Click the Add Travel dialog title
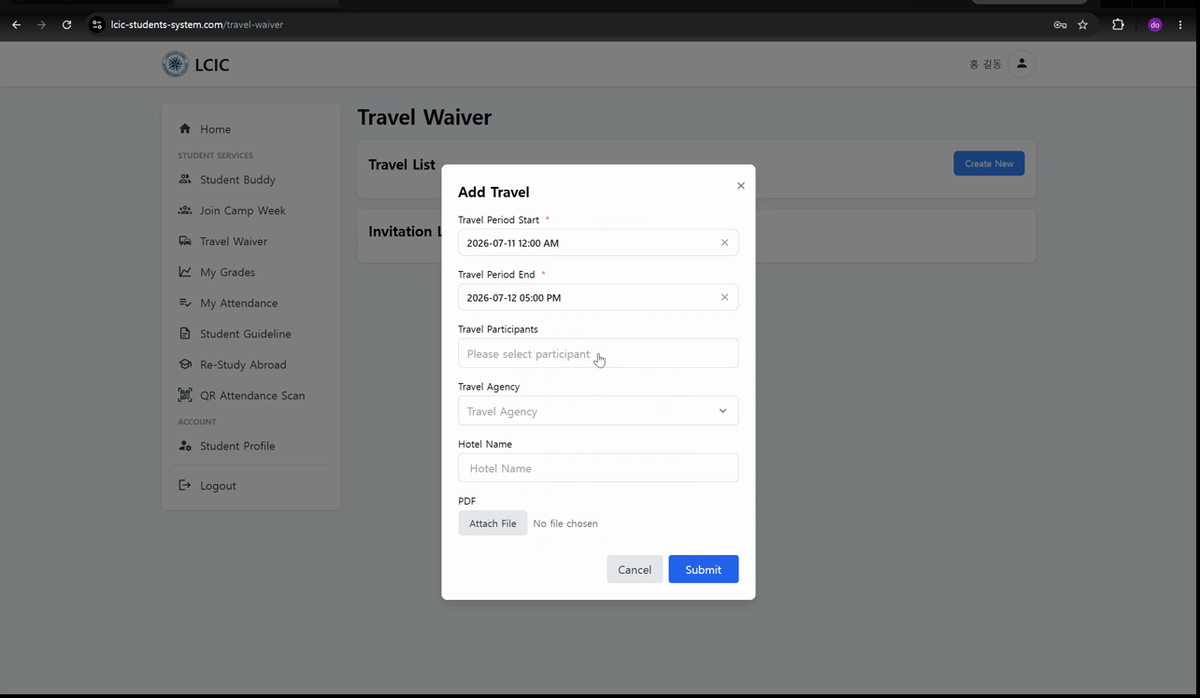Viewport: 1200px width, 698px height. coord(494,192)
